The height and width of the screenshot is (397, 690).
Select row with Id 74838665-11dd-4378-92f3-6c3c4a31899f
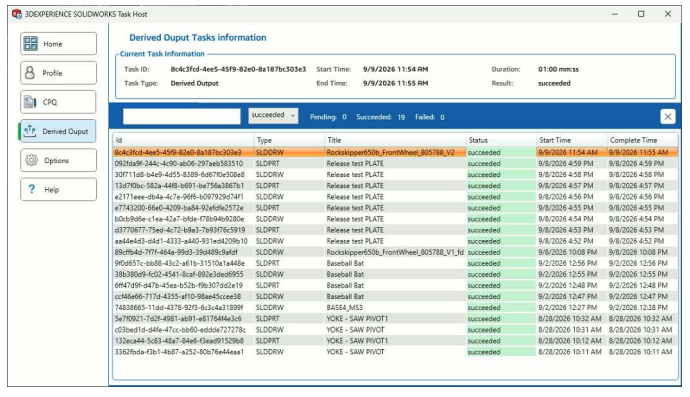point(395,307)
